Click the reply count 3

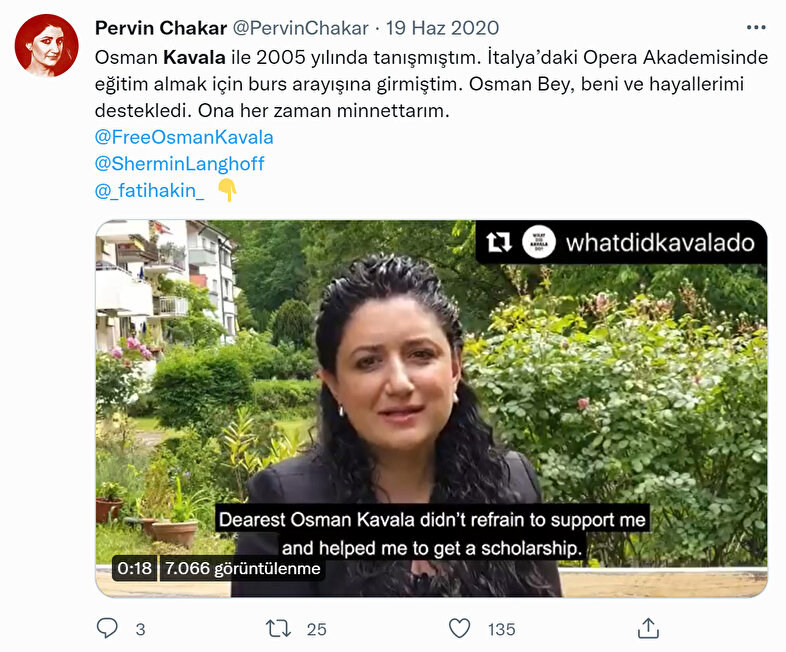click(140, 629)
